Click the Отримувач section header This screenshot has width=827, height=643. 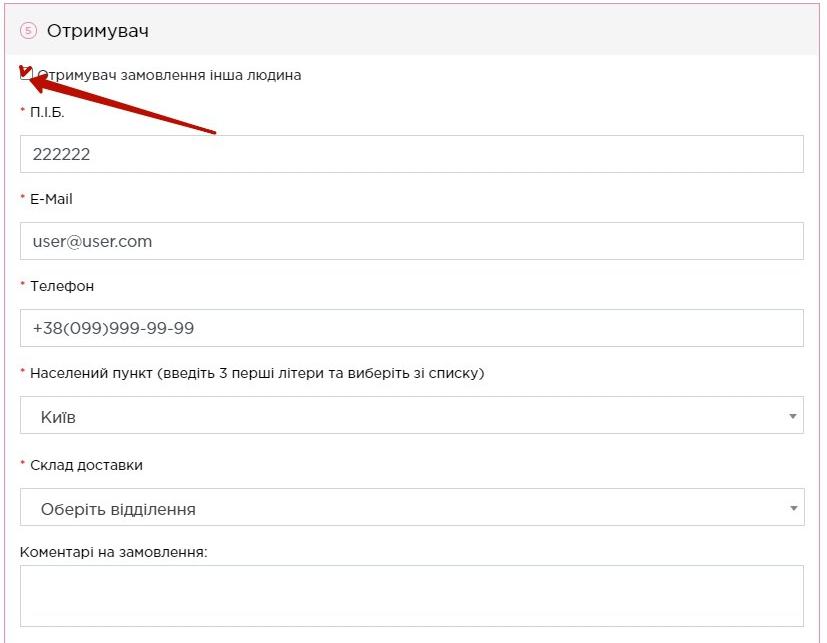98,31
